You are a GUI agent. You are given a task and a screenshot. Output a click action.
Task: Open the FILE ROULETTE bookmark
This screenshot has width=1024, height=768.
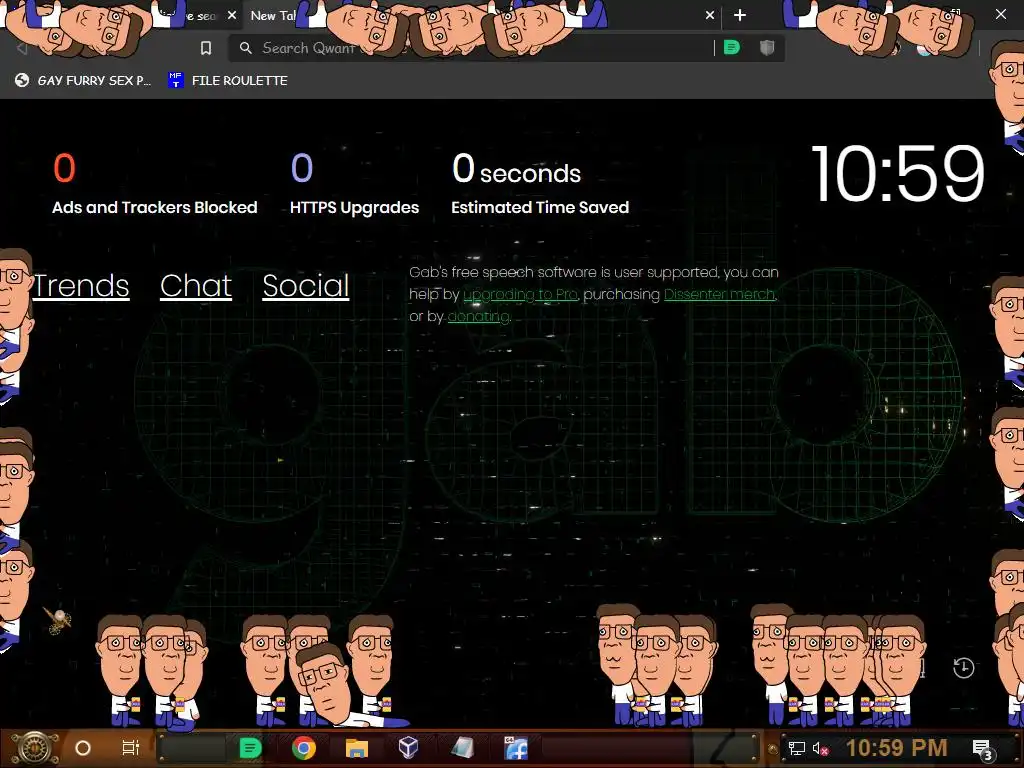(x=228, y=80)
